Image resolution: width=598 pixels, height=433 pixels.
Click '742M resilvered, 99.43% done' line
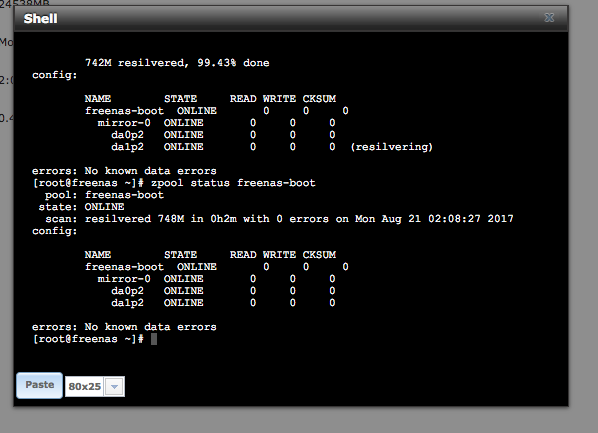coord(177,63)
